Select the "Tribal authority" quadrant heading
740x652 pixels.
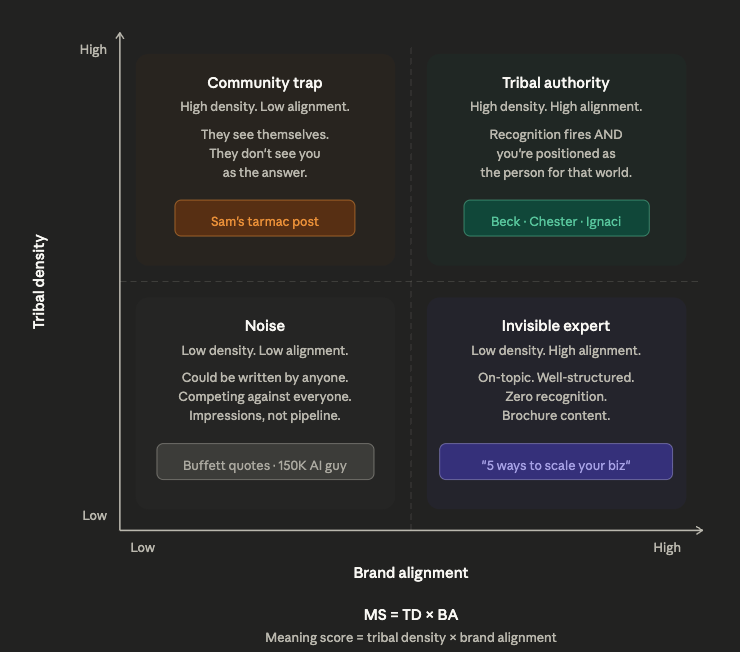coord(556,83)
